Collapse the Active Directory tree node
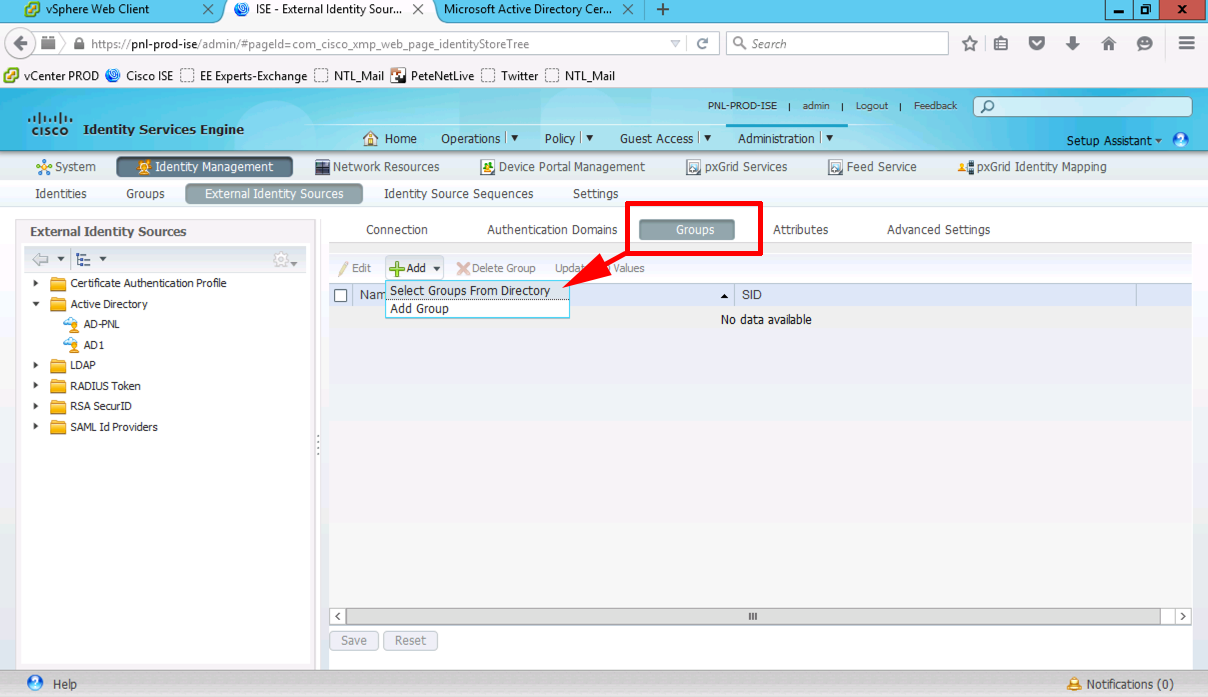Screen dimensions: 1208x697 pyautogui.click(x=37, y=304)
